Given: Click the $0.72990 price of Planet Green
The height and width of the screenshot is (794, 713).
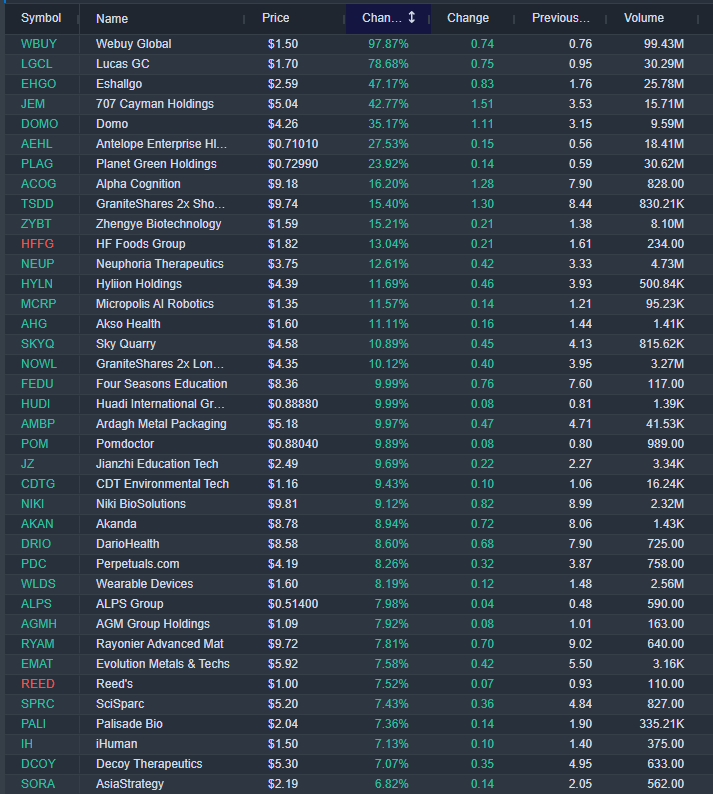Looking at the screenshot, I should (293, 164).
